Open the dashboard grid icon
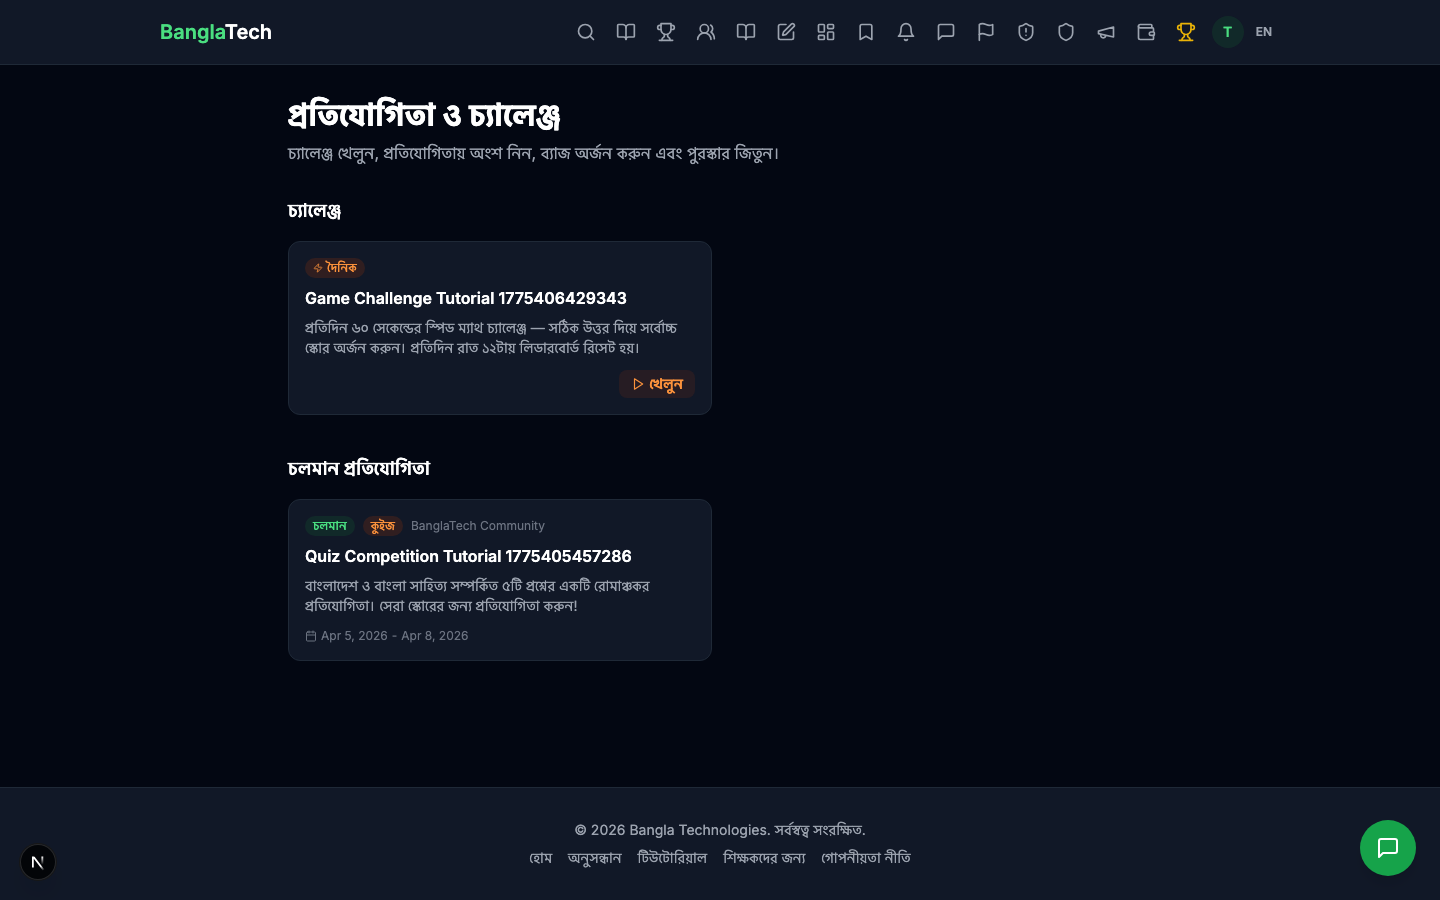Viewport: 1440px width, 900px height. (x=826, y=32)
